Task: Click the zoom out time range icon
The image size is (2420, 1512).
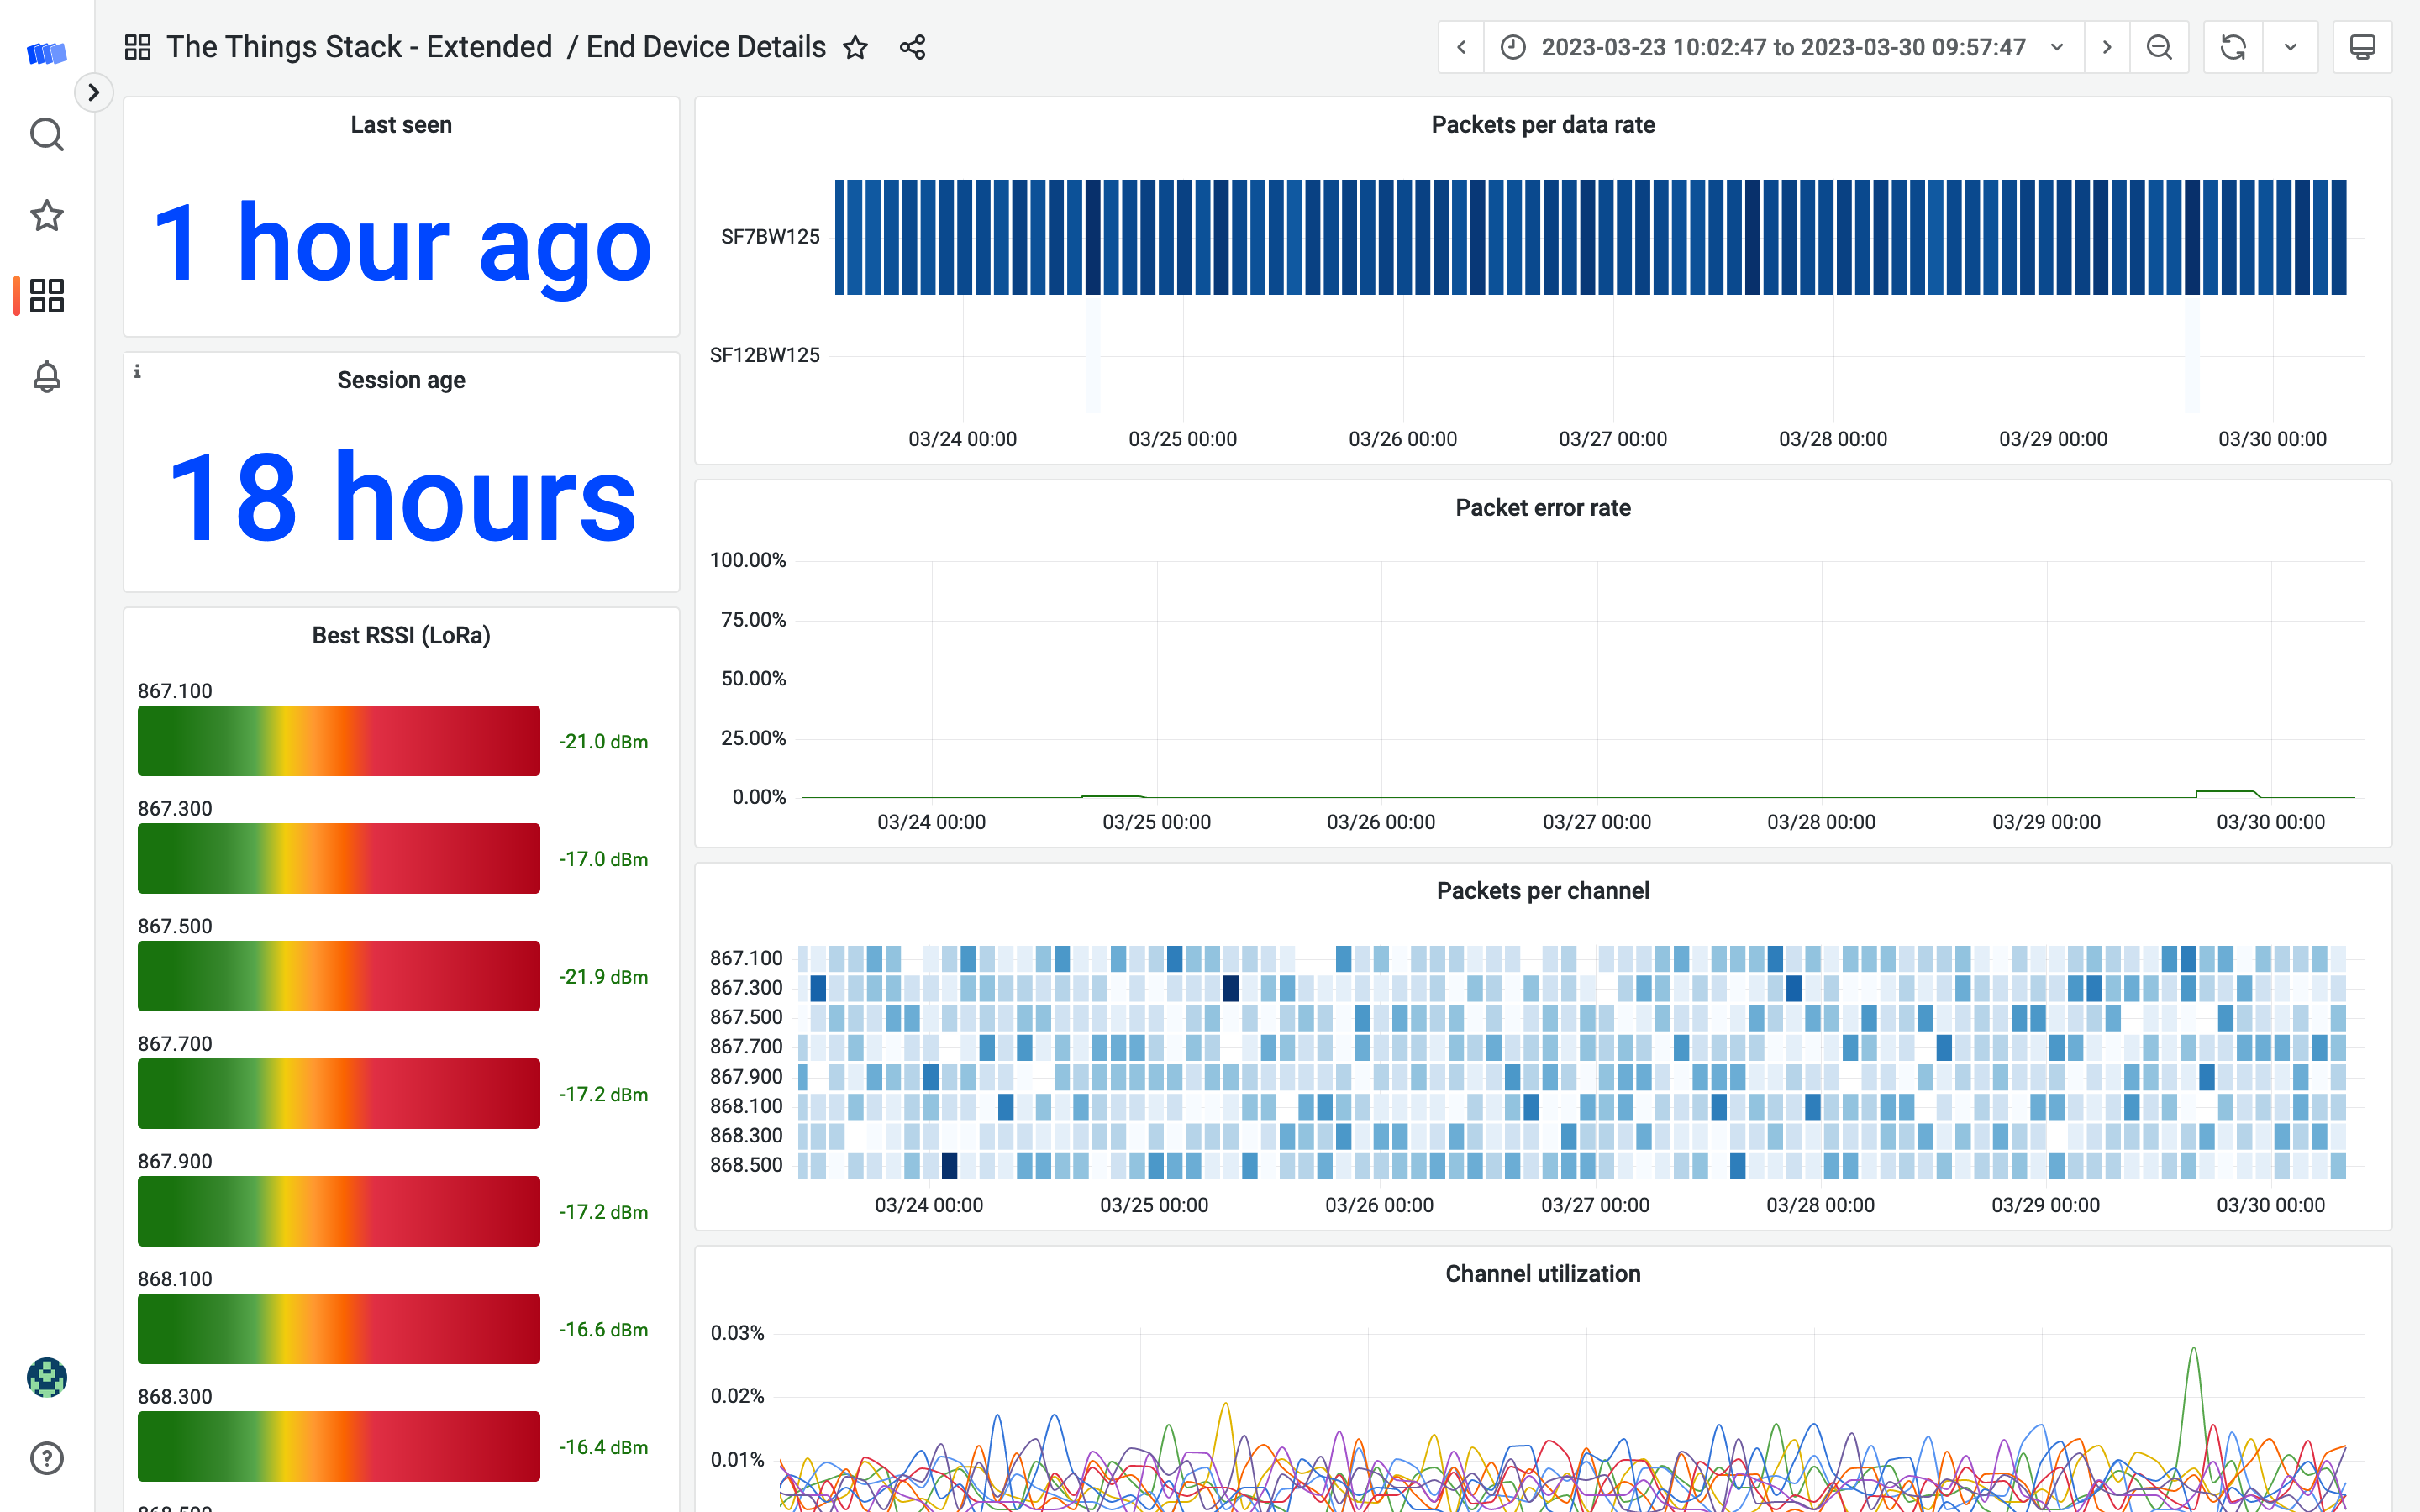Action: pos(2159,47)
